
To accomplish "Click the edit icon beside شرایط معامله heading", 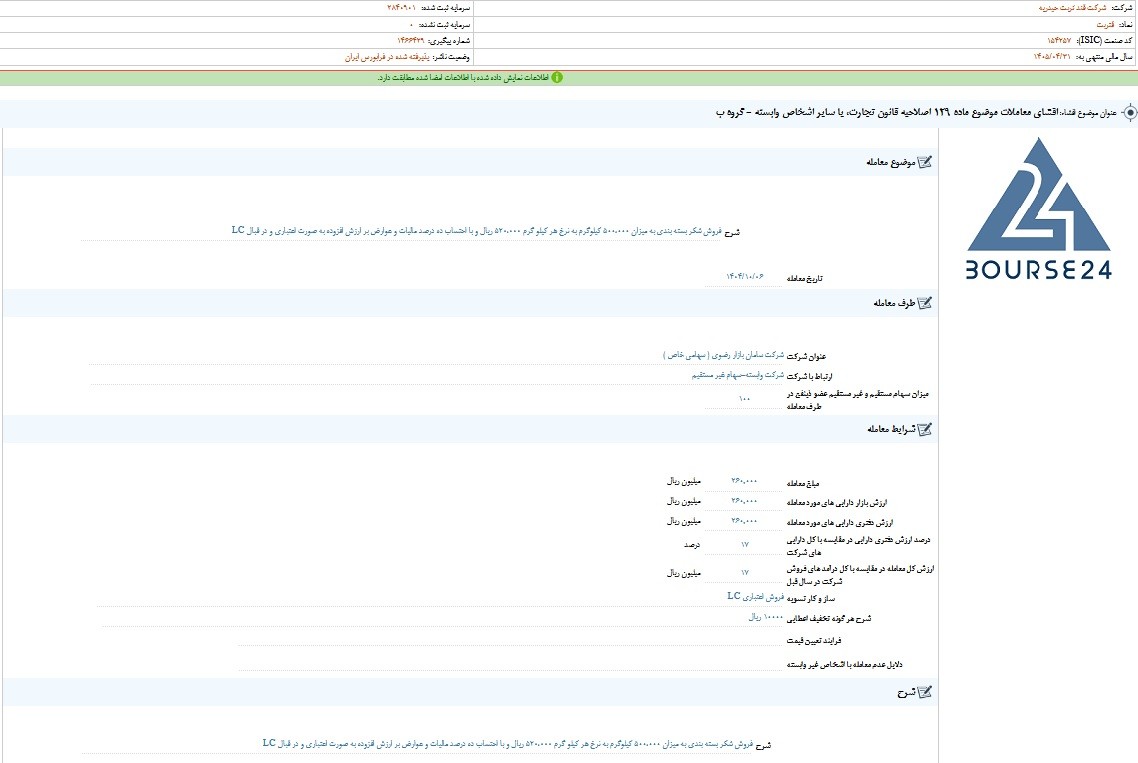I will tap(925, 429).
